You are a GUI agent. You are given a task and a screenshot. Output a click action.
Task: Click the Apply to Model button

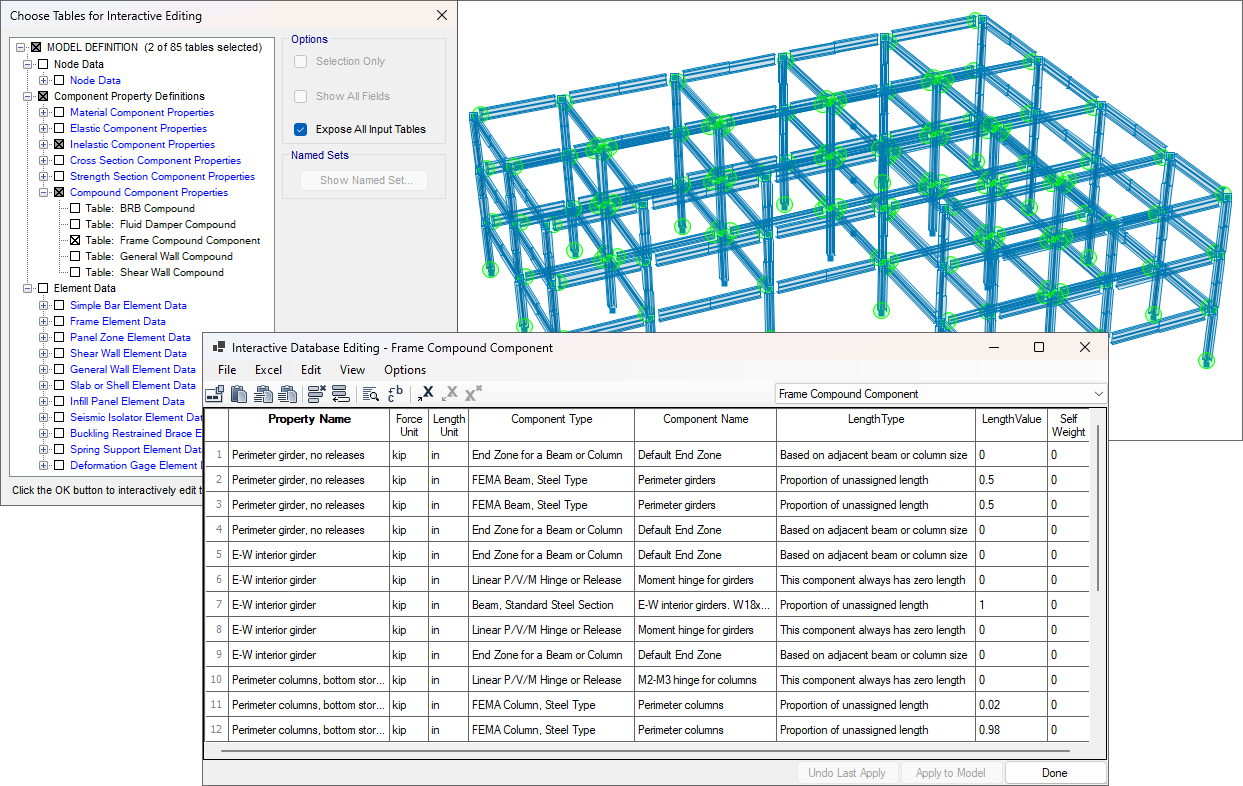click(x=951, y=773)
